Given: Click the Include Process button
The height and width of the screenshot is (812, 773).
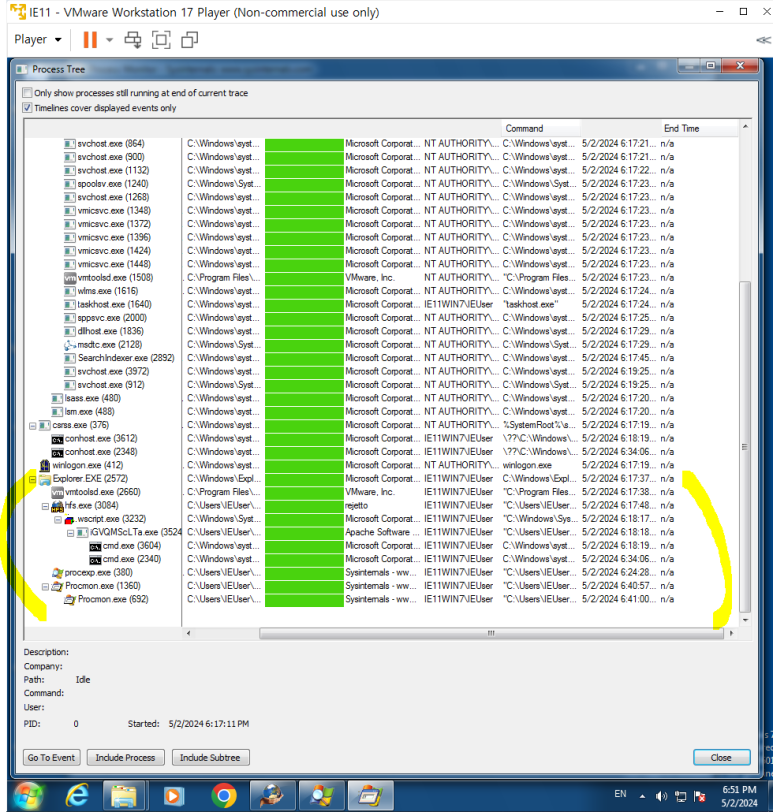Looking at the screenshot, I should pyautogui.click(x=125, y=757).
